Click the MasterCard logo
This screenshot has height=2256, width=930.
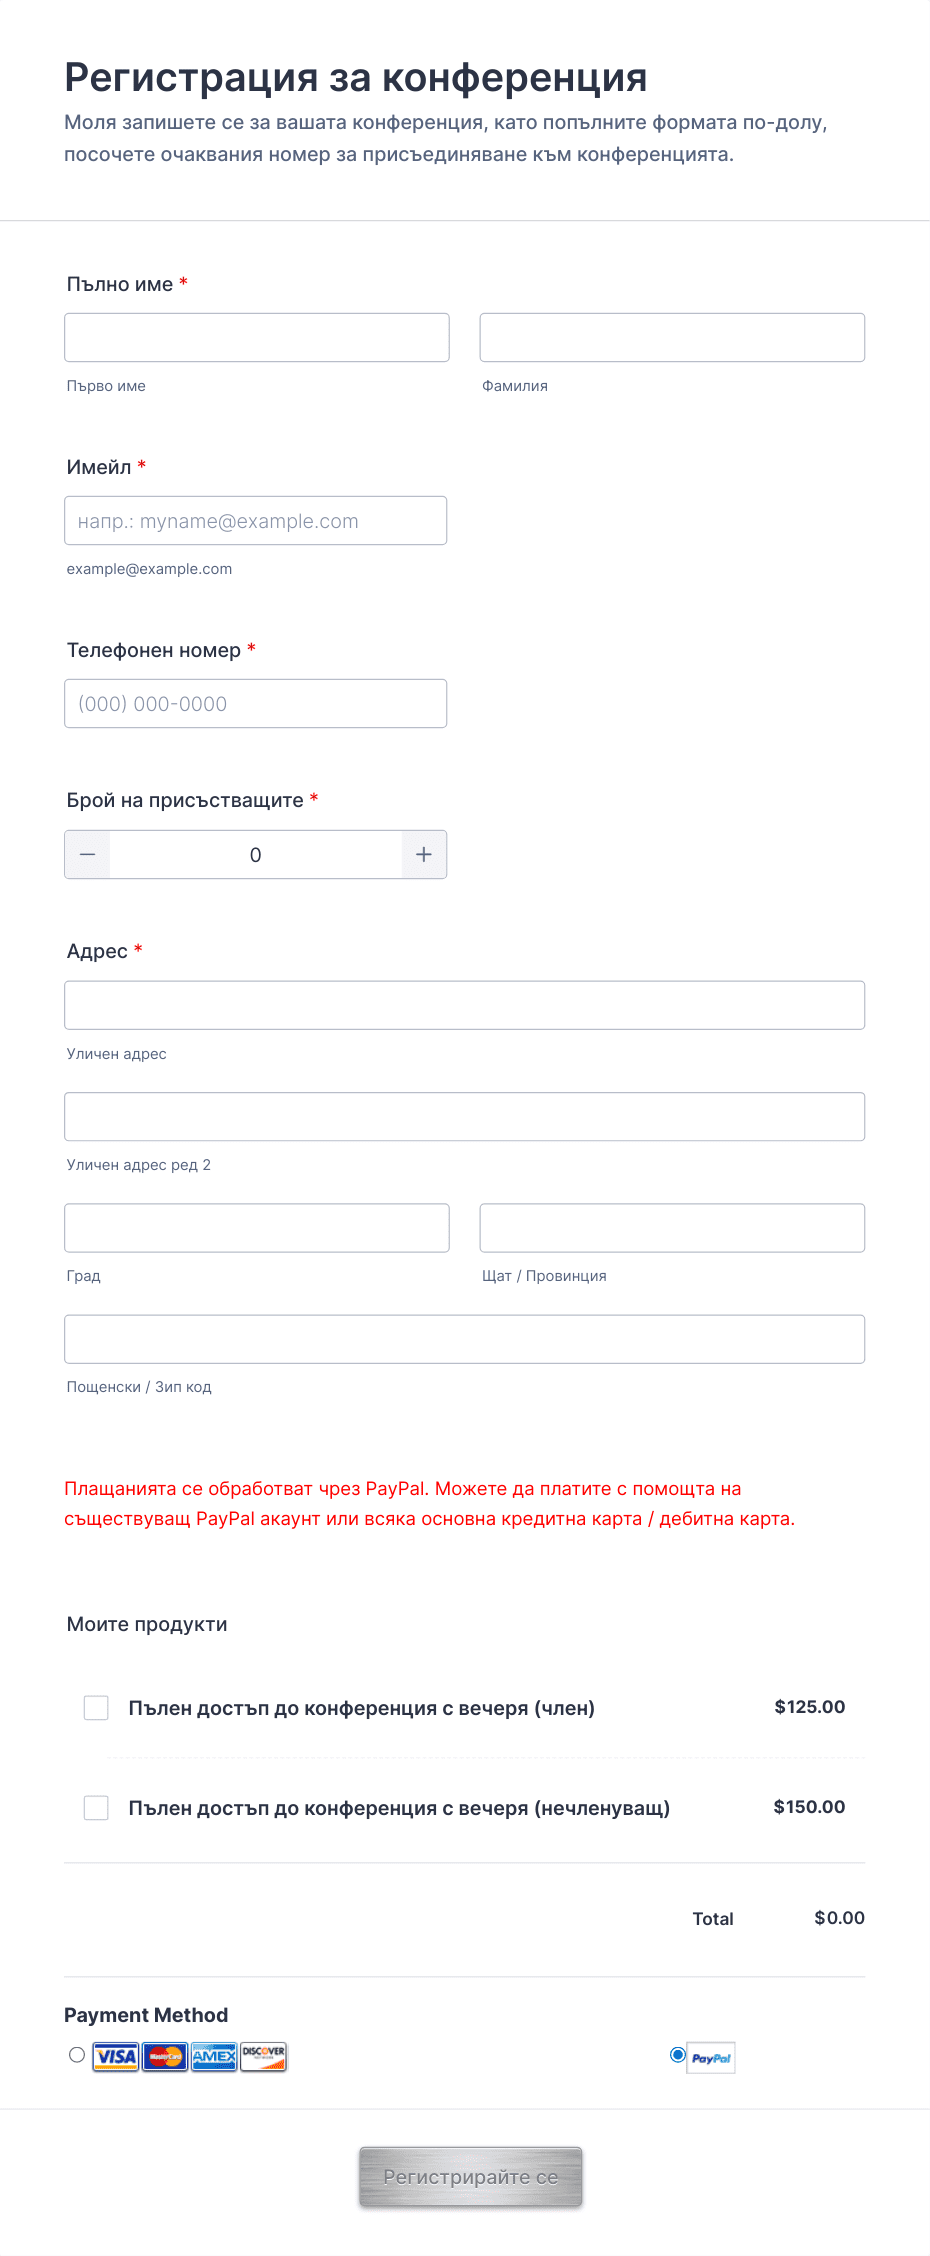pyautogui.click(x=165, y=2057)
